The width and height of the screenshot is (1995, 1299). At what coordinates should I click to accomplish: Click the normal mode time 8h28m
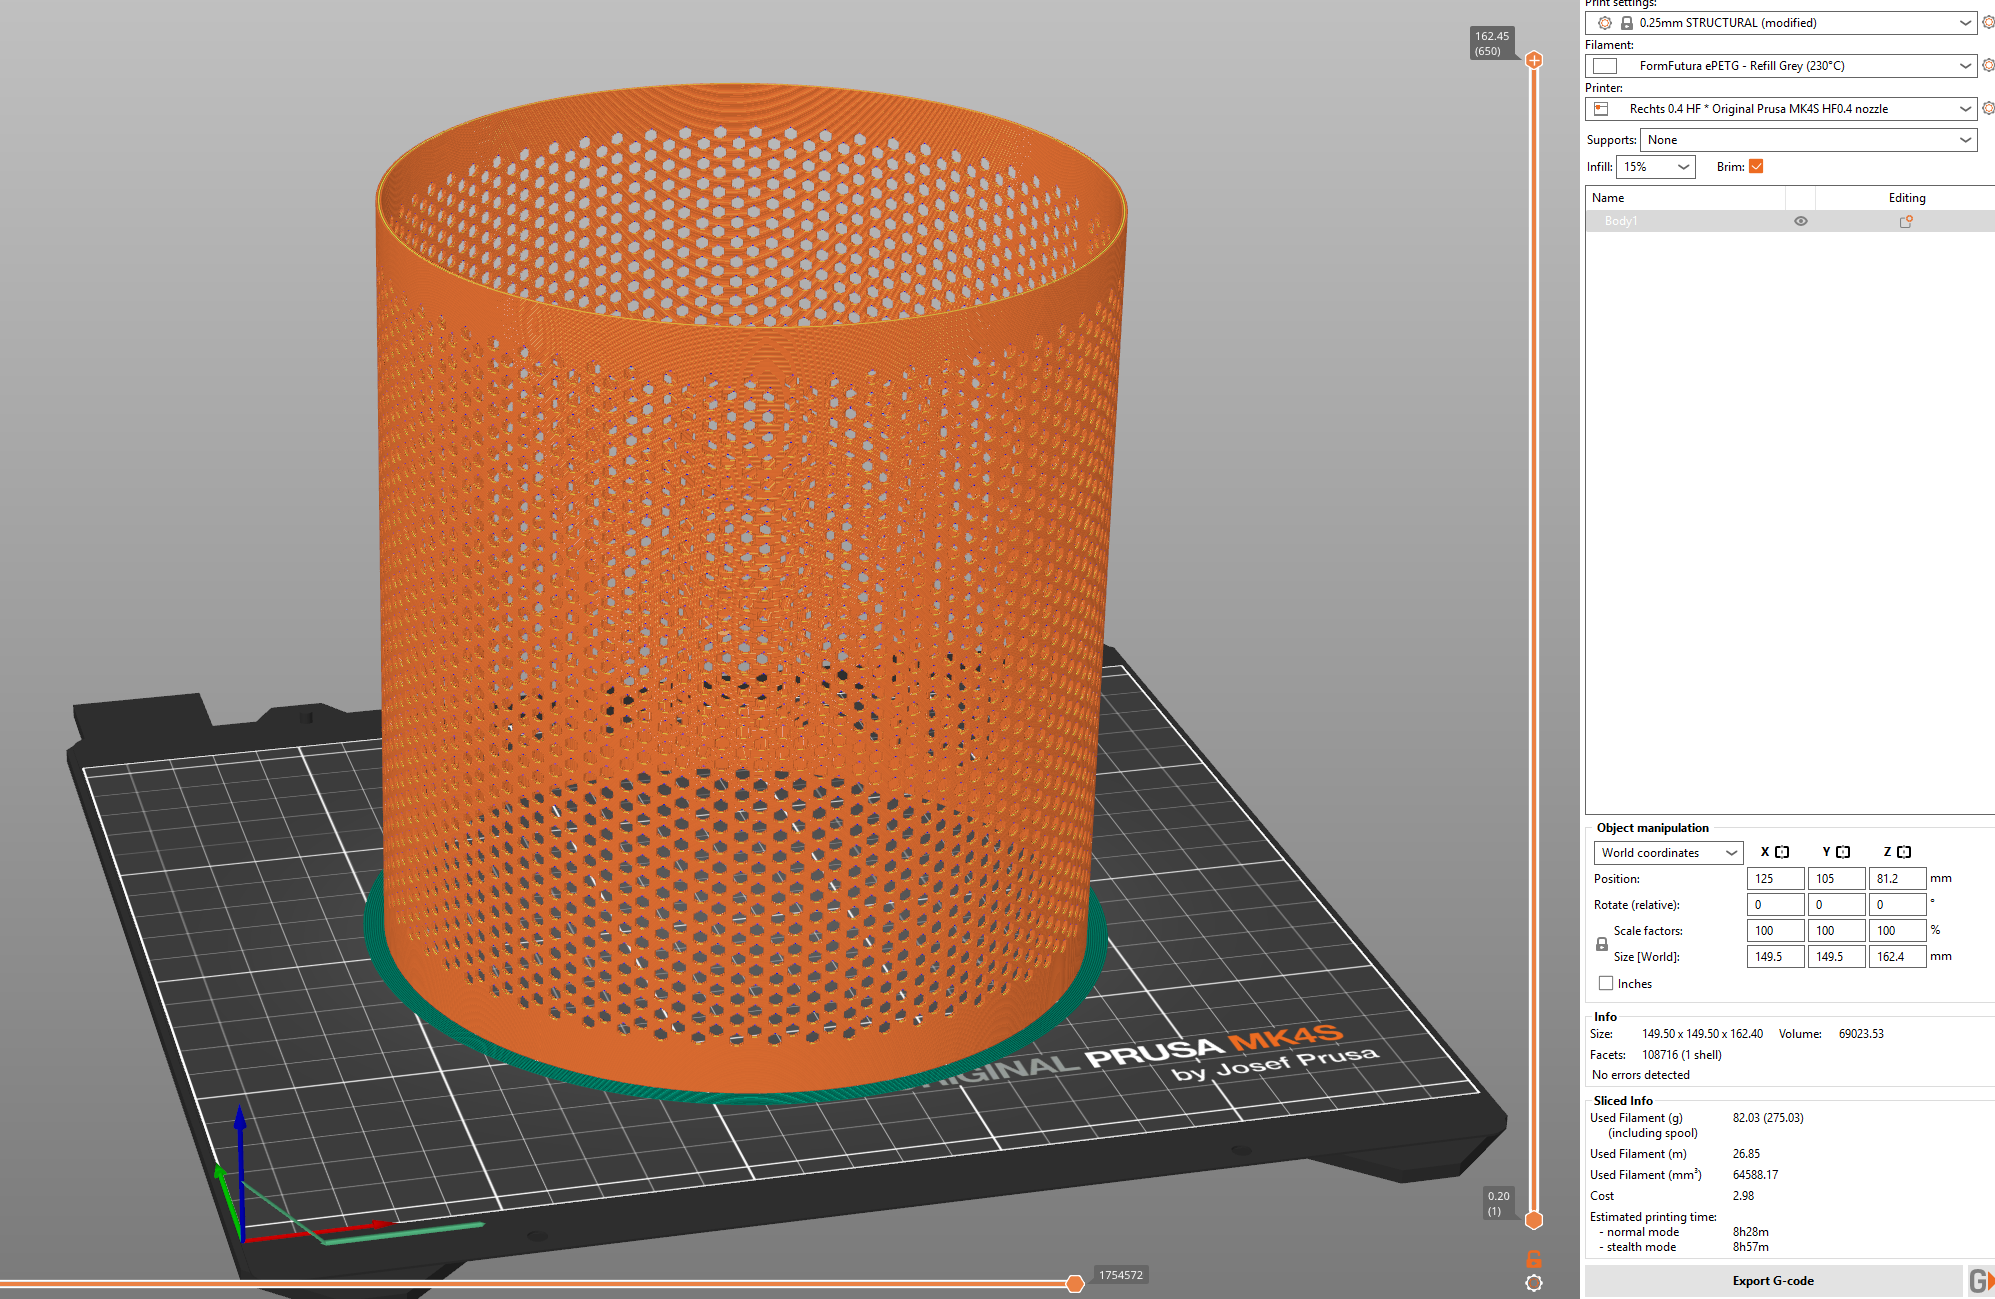point(1750,1232)
